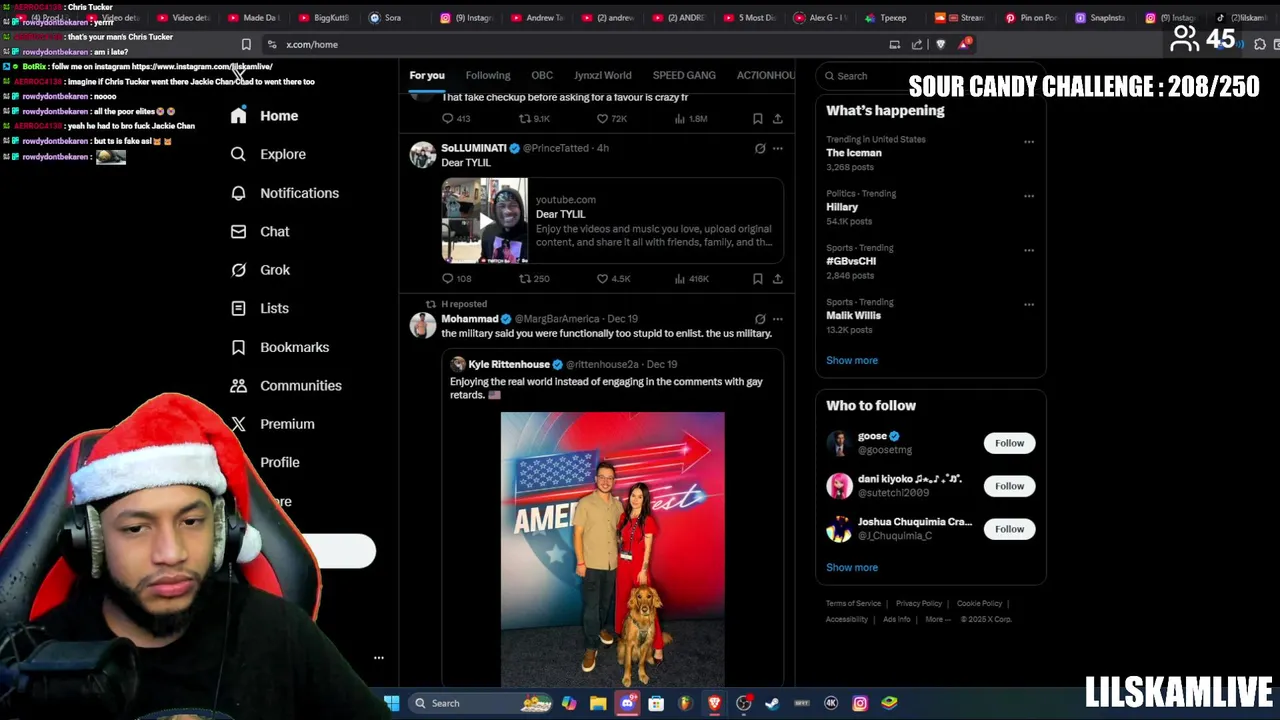1280x720 pixels.
Task: Open the Hillary trend
Action: pos(842,207)
